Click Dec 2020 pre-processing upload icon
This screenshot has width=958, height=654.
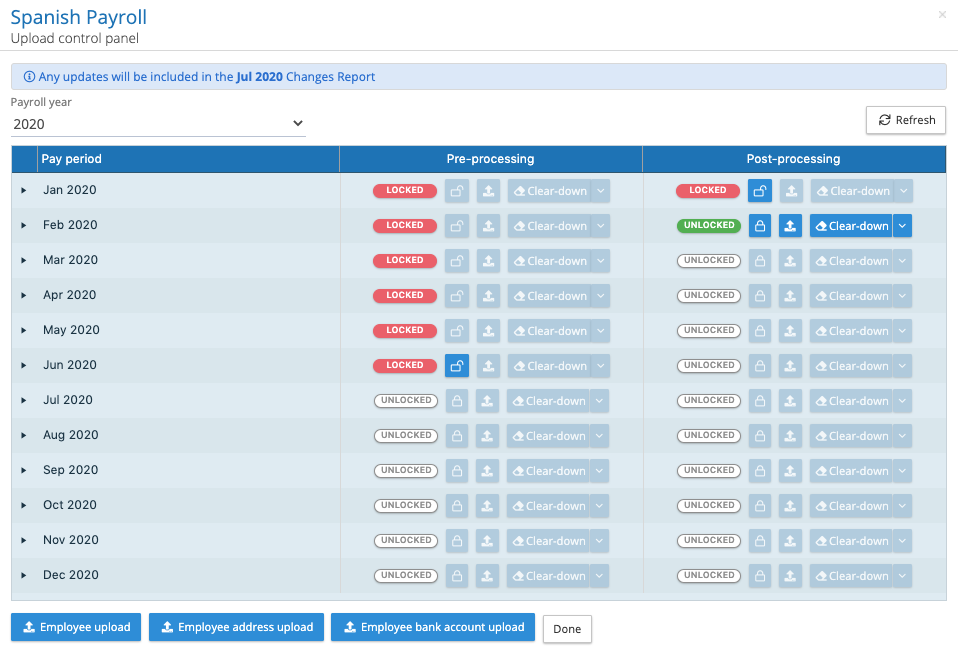tap(488, 576)
